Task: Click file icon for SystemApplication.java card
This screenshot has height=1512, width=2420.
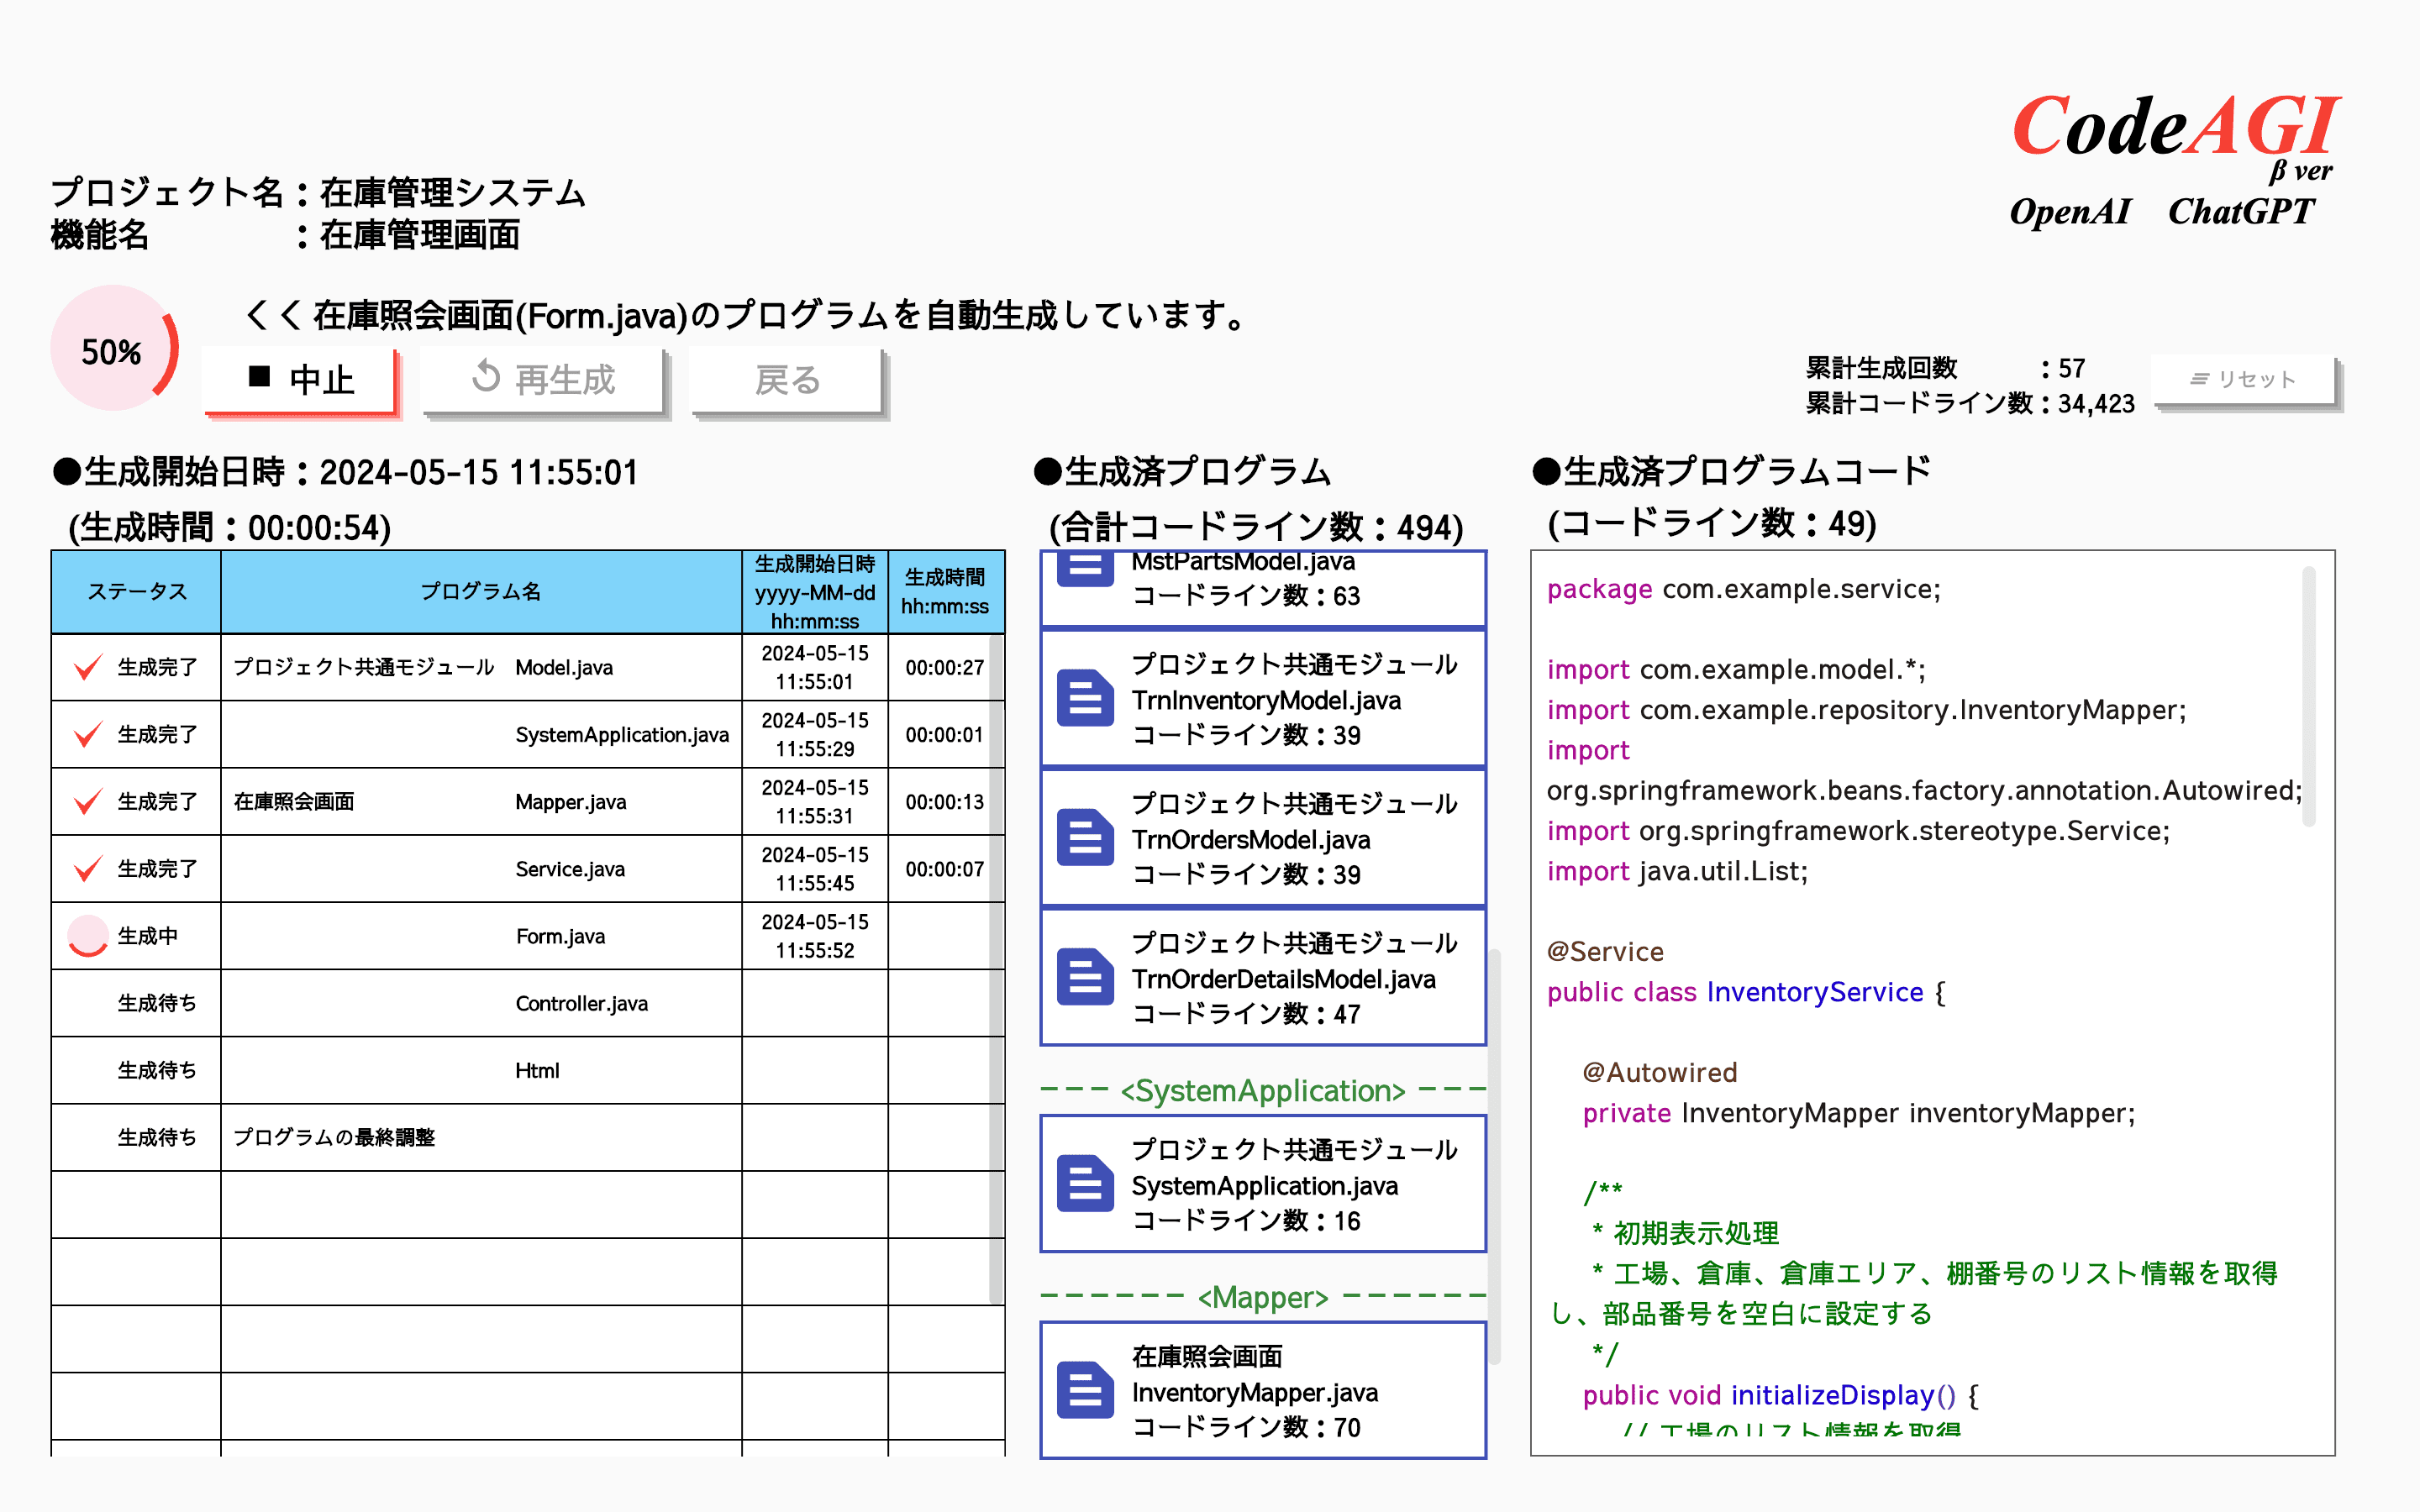Action: (1085, 1184)
